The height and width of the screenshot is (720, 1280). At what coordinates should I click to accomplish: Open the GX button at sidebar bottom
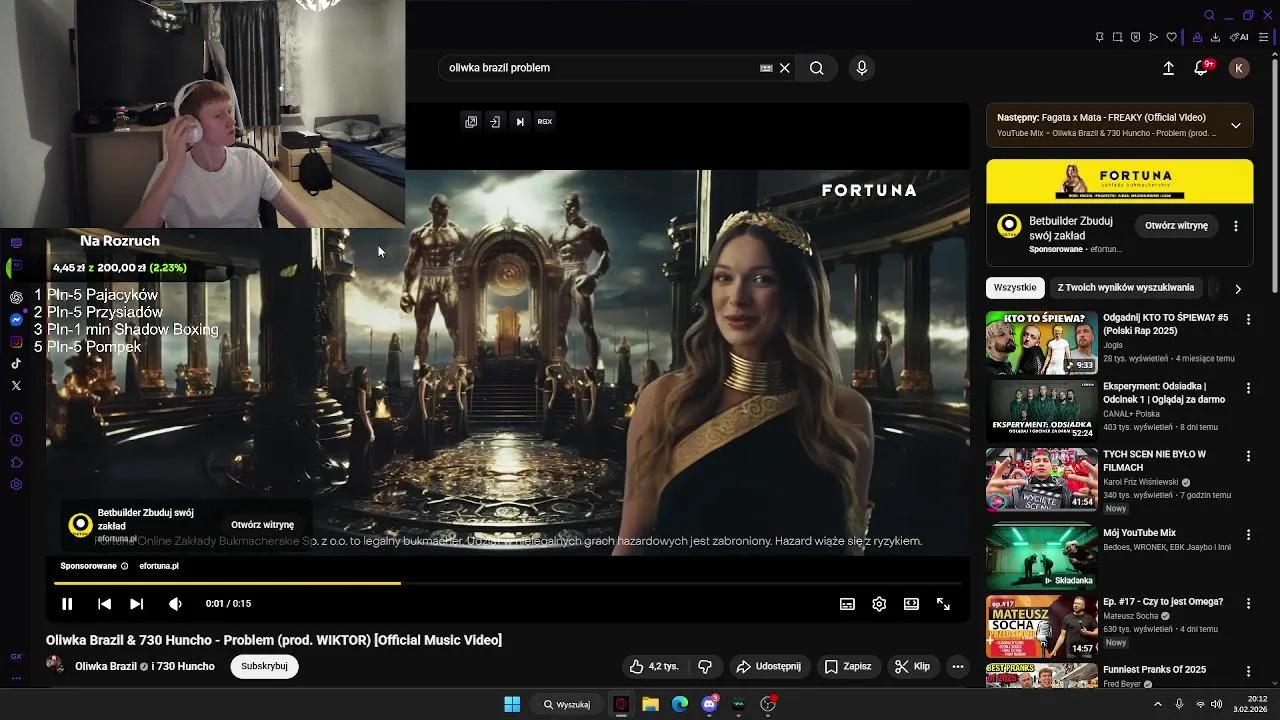tap(16, 657)
